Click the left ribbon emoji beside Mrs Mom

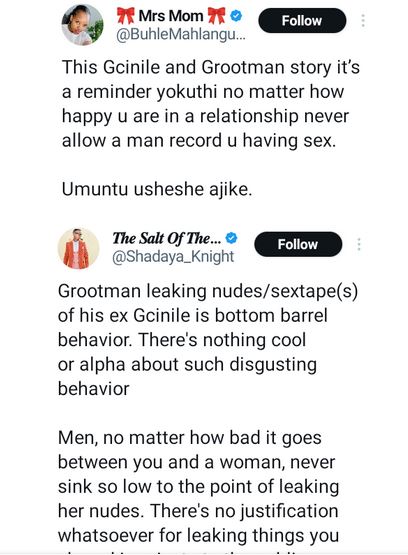[x=126, y=16]
